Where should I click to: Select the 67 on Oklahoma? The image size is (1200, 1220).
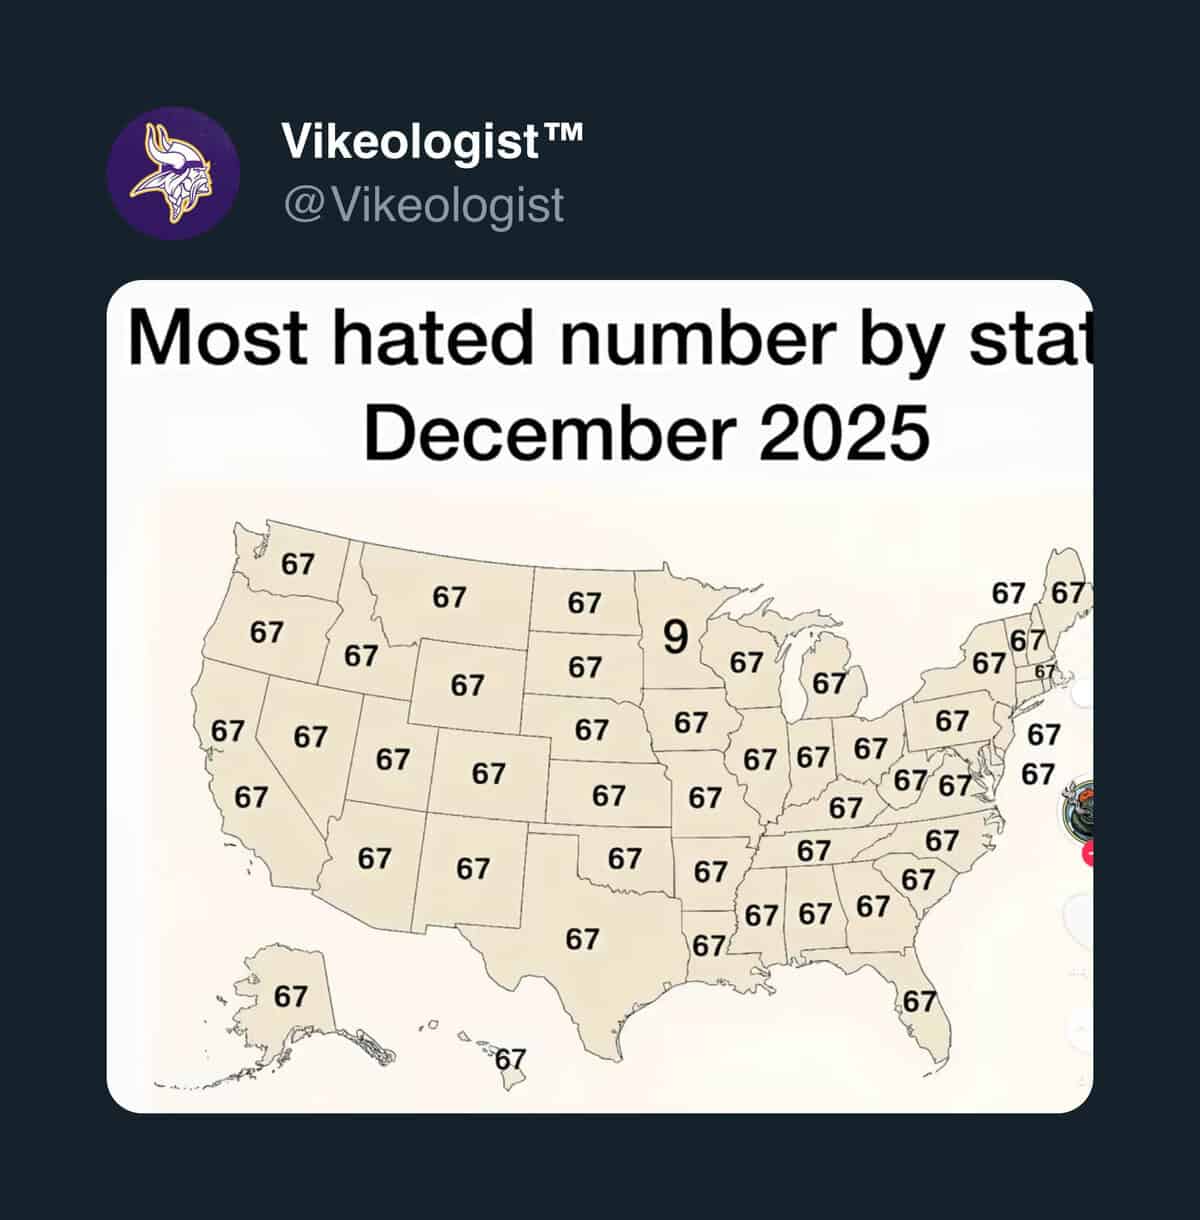624,858
